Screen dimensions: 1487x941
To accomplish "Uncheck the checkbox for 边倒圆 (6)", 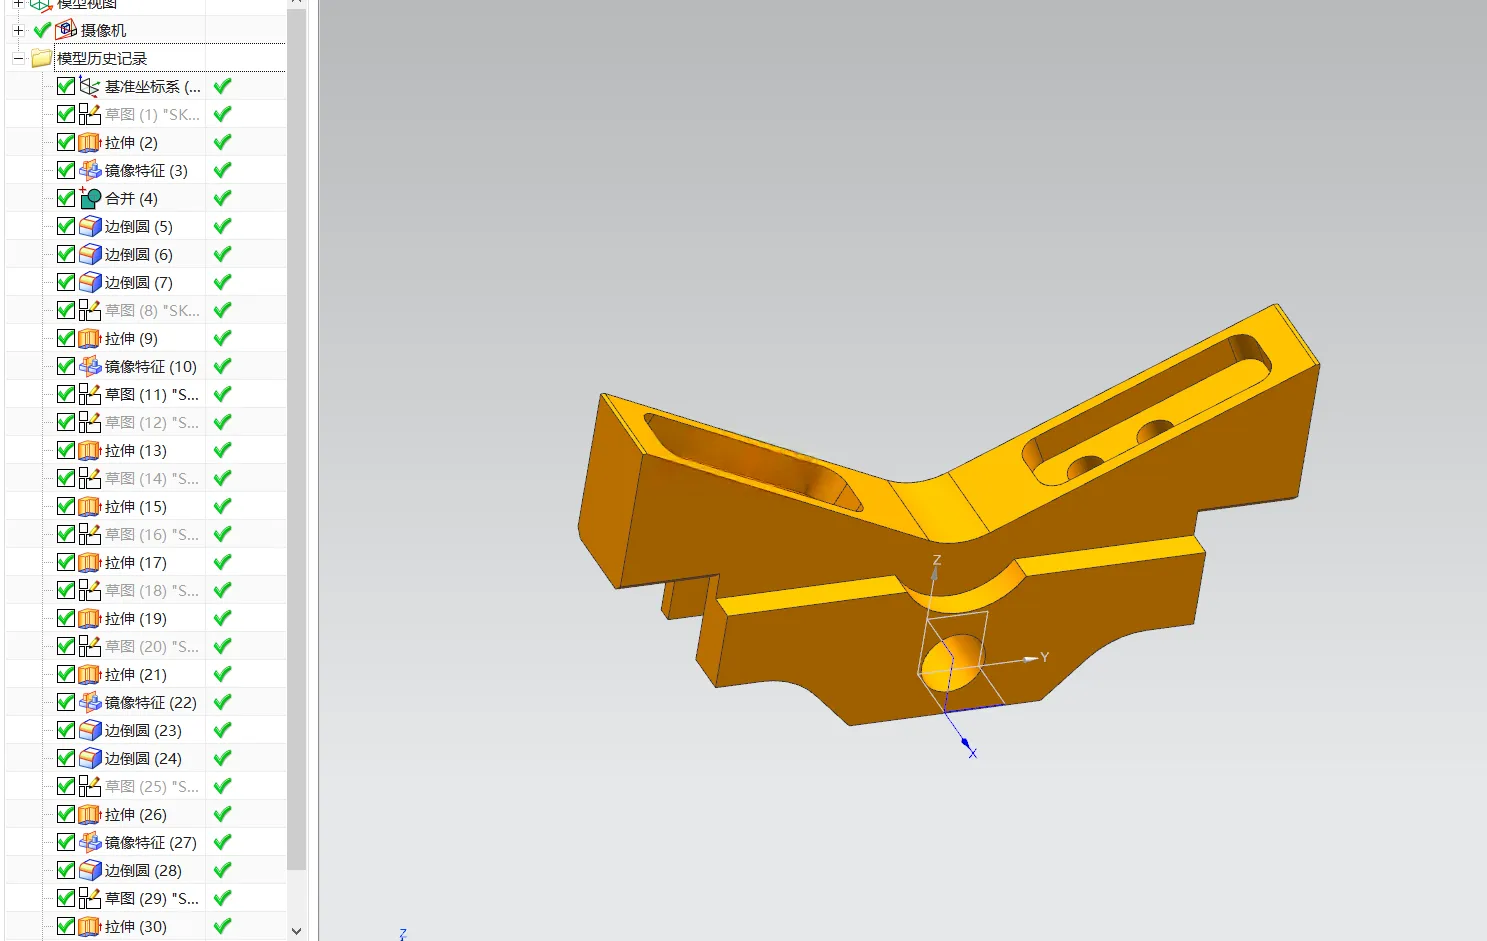I will tap(66, 255).
